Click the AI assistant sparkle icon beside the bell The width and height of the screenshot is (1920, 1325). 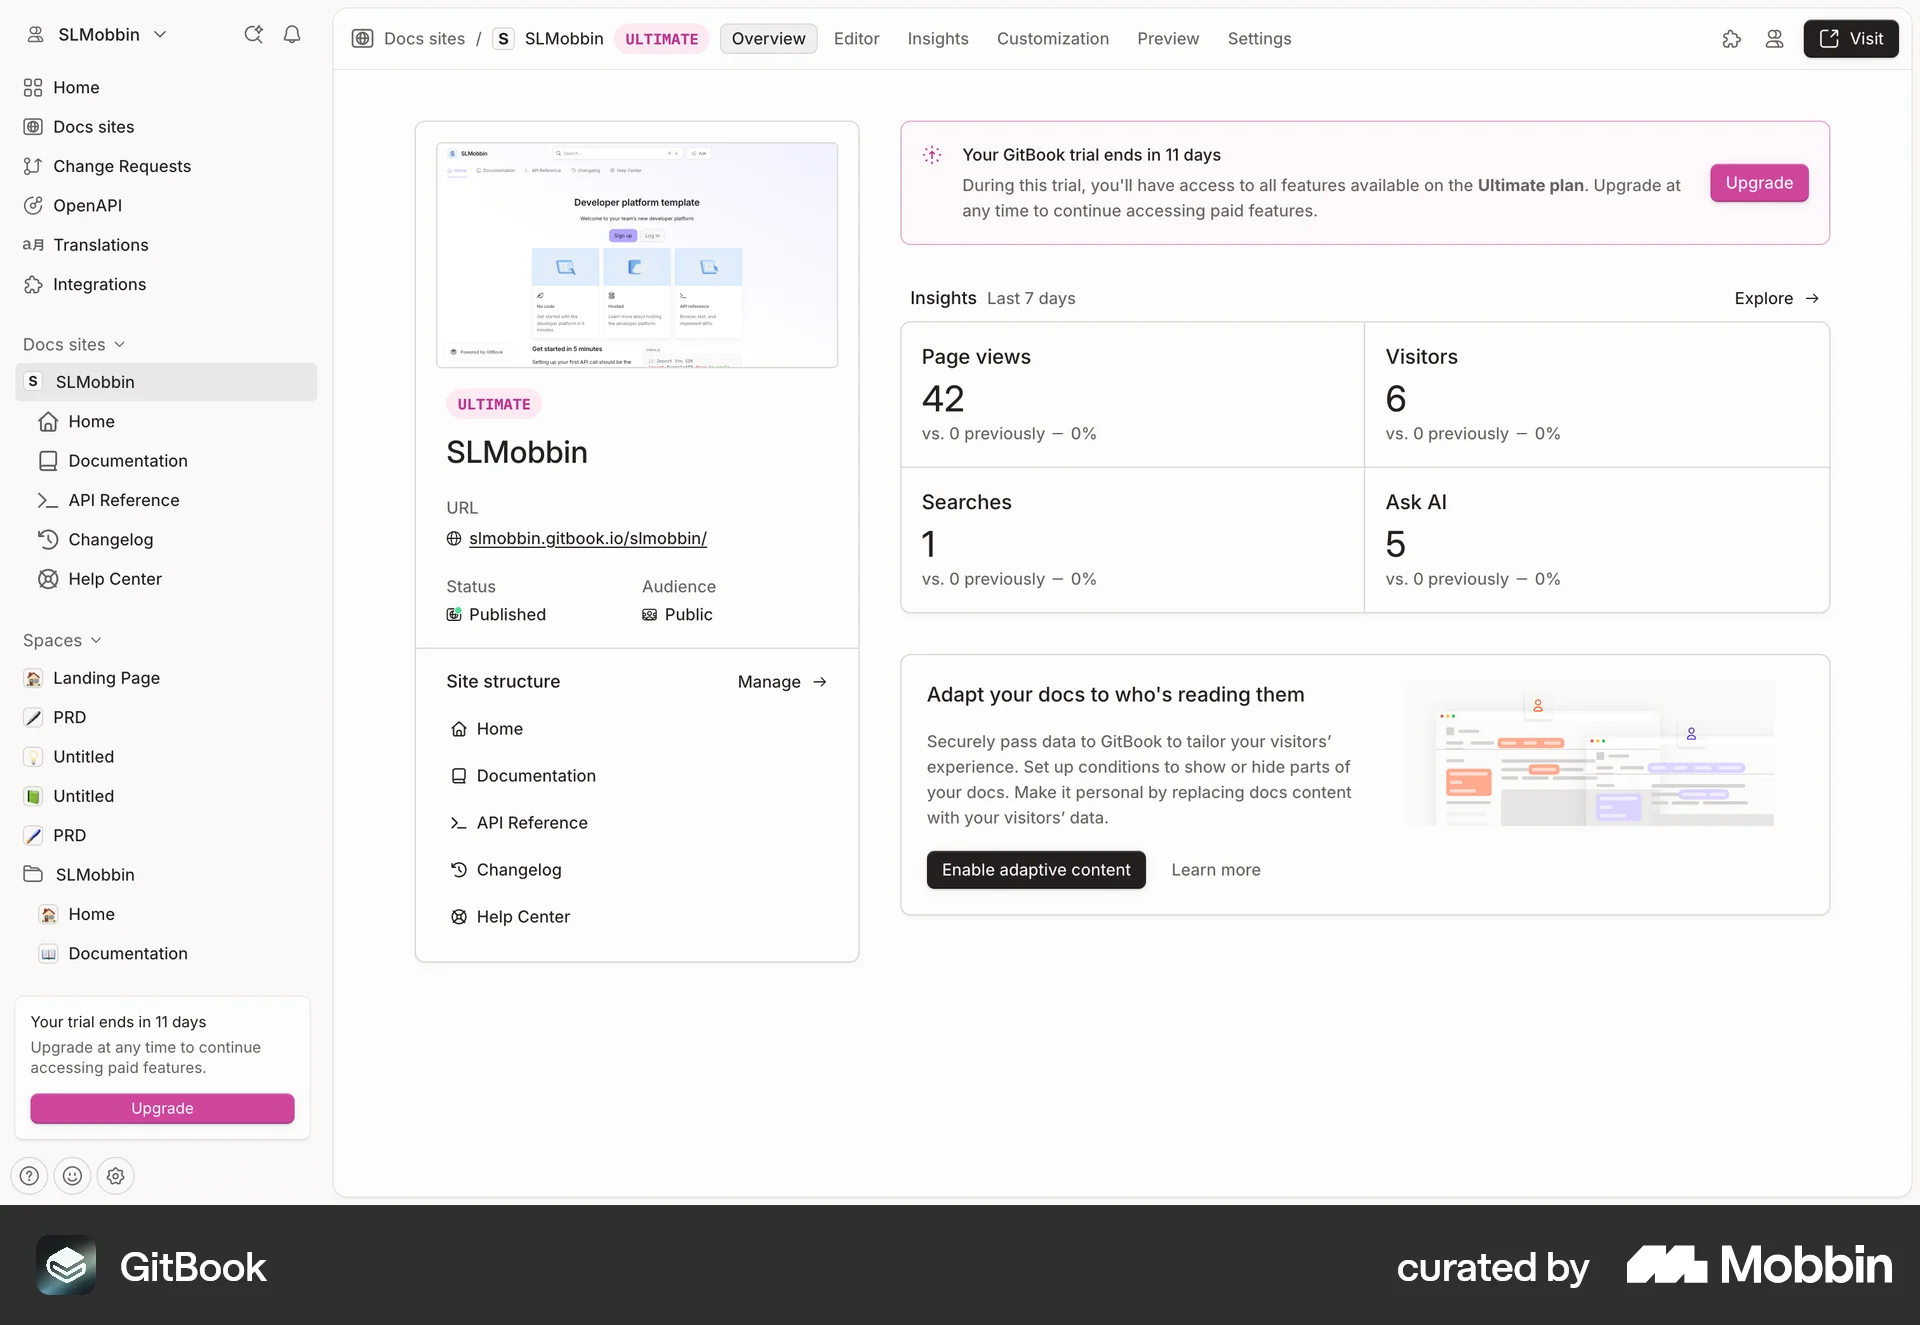click(253, 35)
